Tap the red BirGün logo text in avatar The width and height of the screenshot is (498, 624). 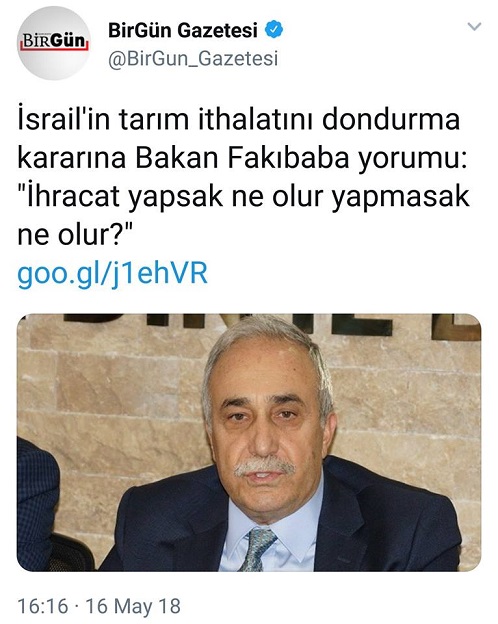pos(54,41)
